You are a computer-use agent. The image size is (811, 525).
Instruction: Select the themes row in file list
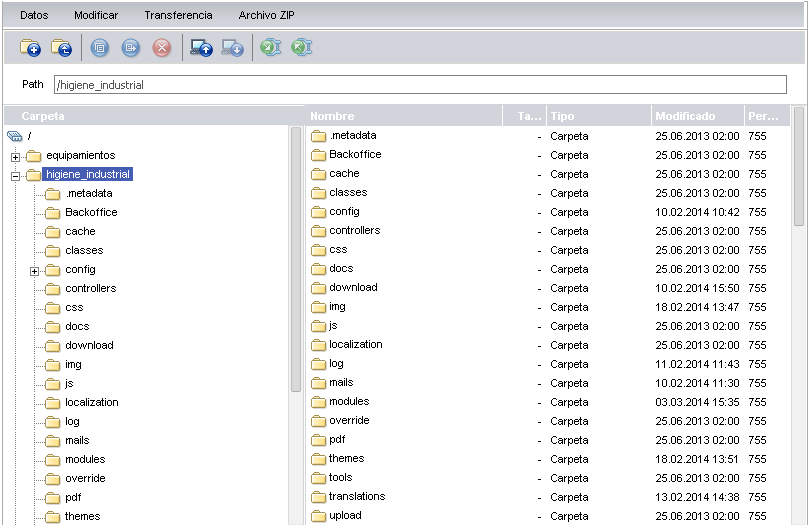click(548, 459)
